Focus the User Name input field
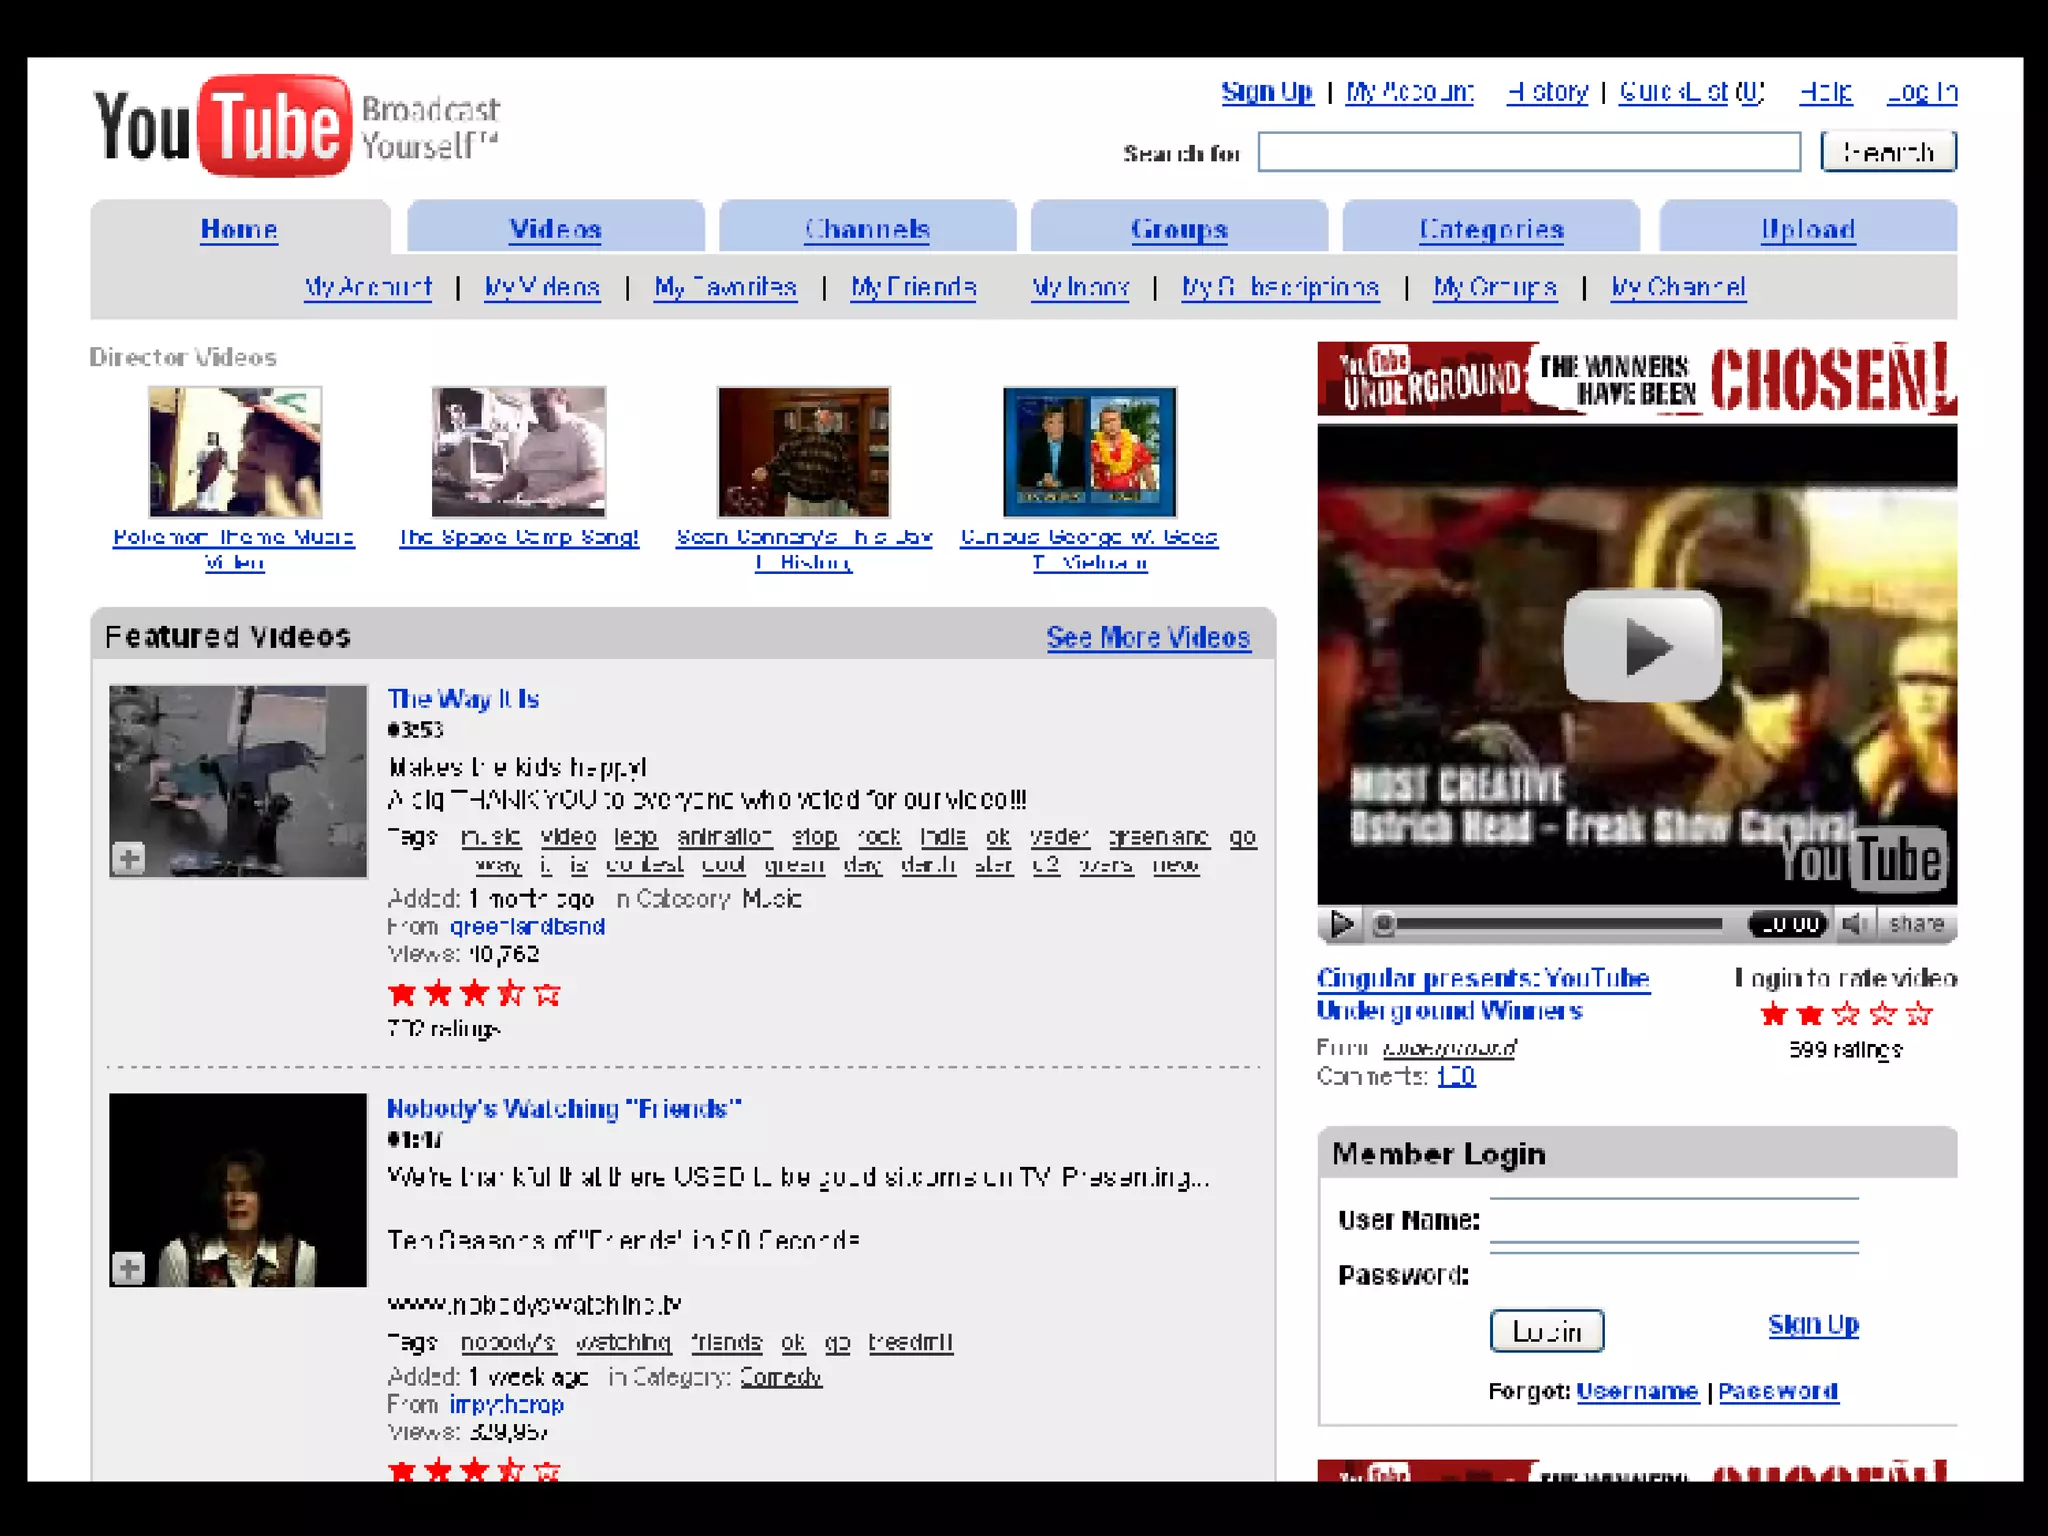 1673,1220
